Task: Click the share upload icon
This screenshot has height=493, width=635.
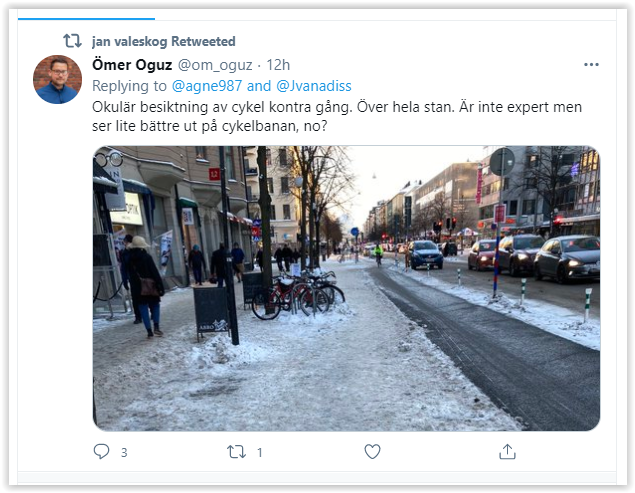Action: 507,452
